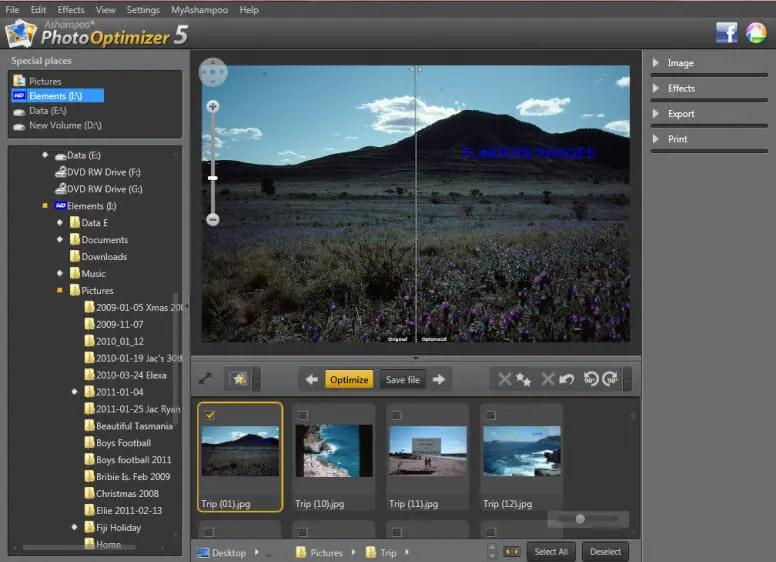
Task: Expand the Data (E:) tree node
Action: (45, 155)
